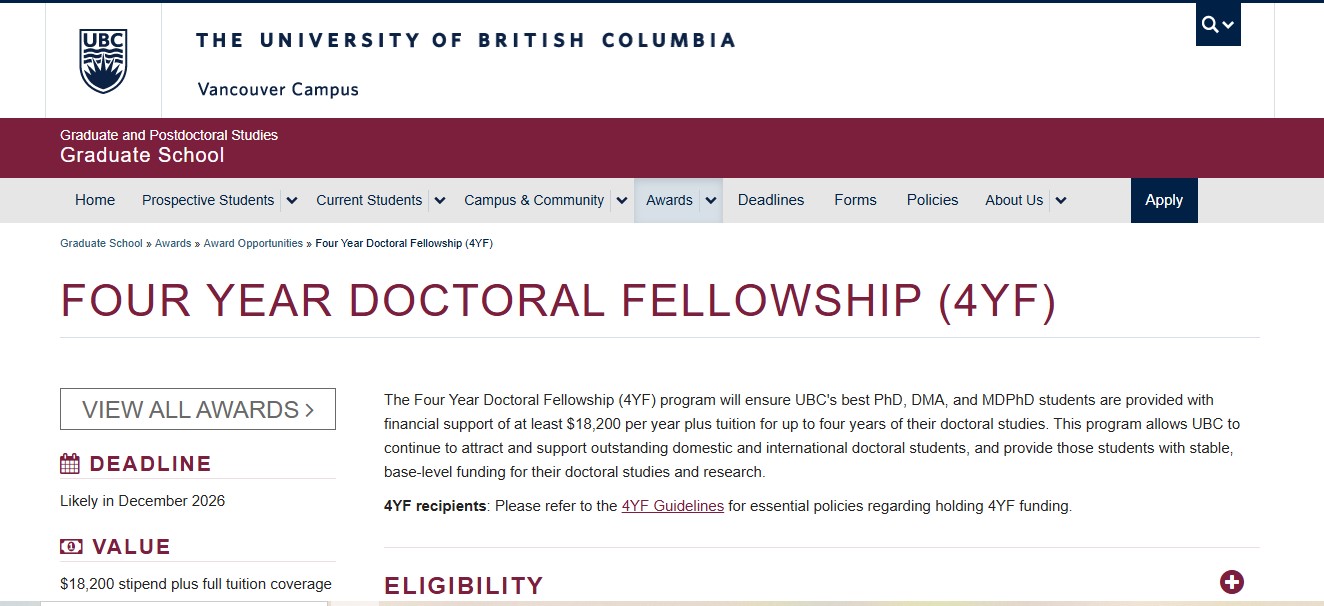1324x606 pixels.
Task: Click the Value money icon
Action: pos(71,547)
